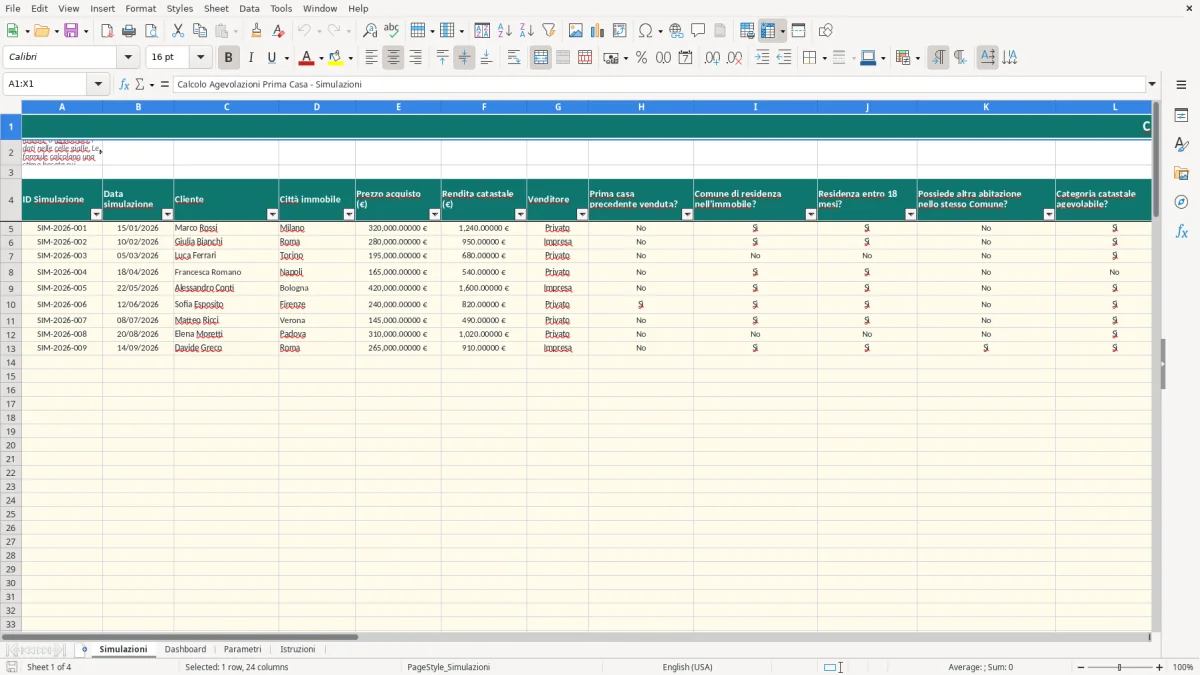Run the Spelling check icon
1200x675 pixels.
pos(392,31)
